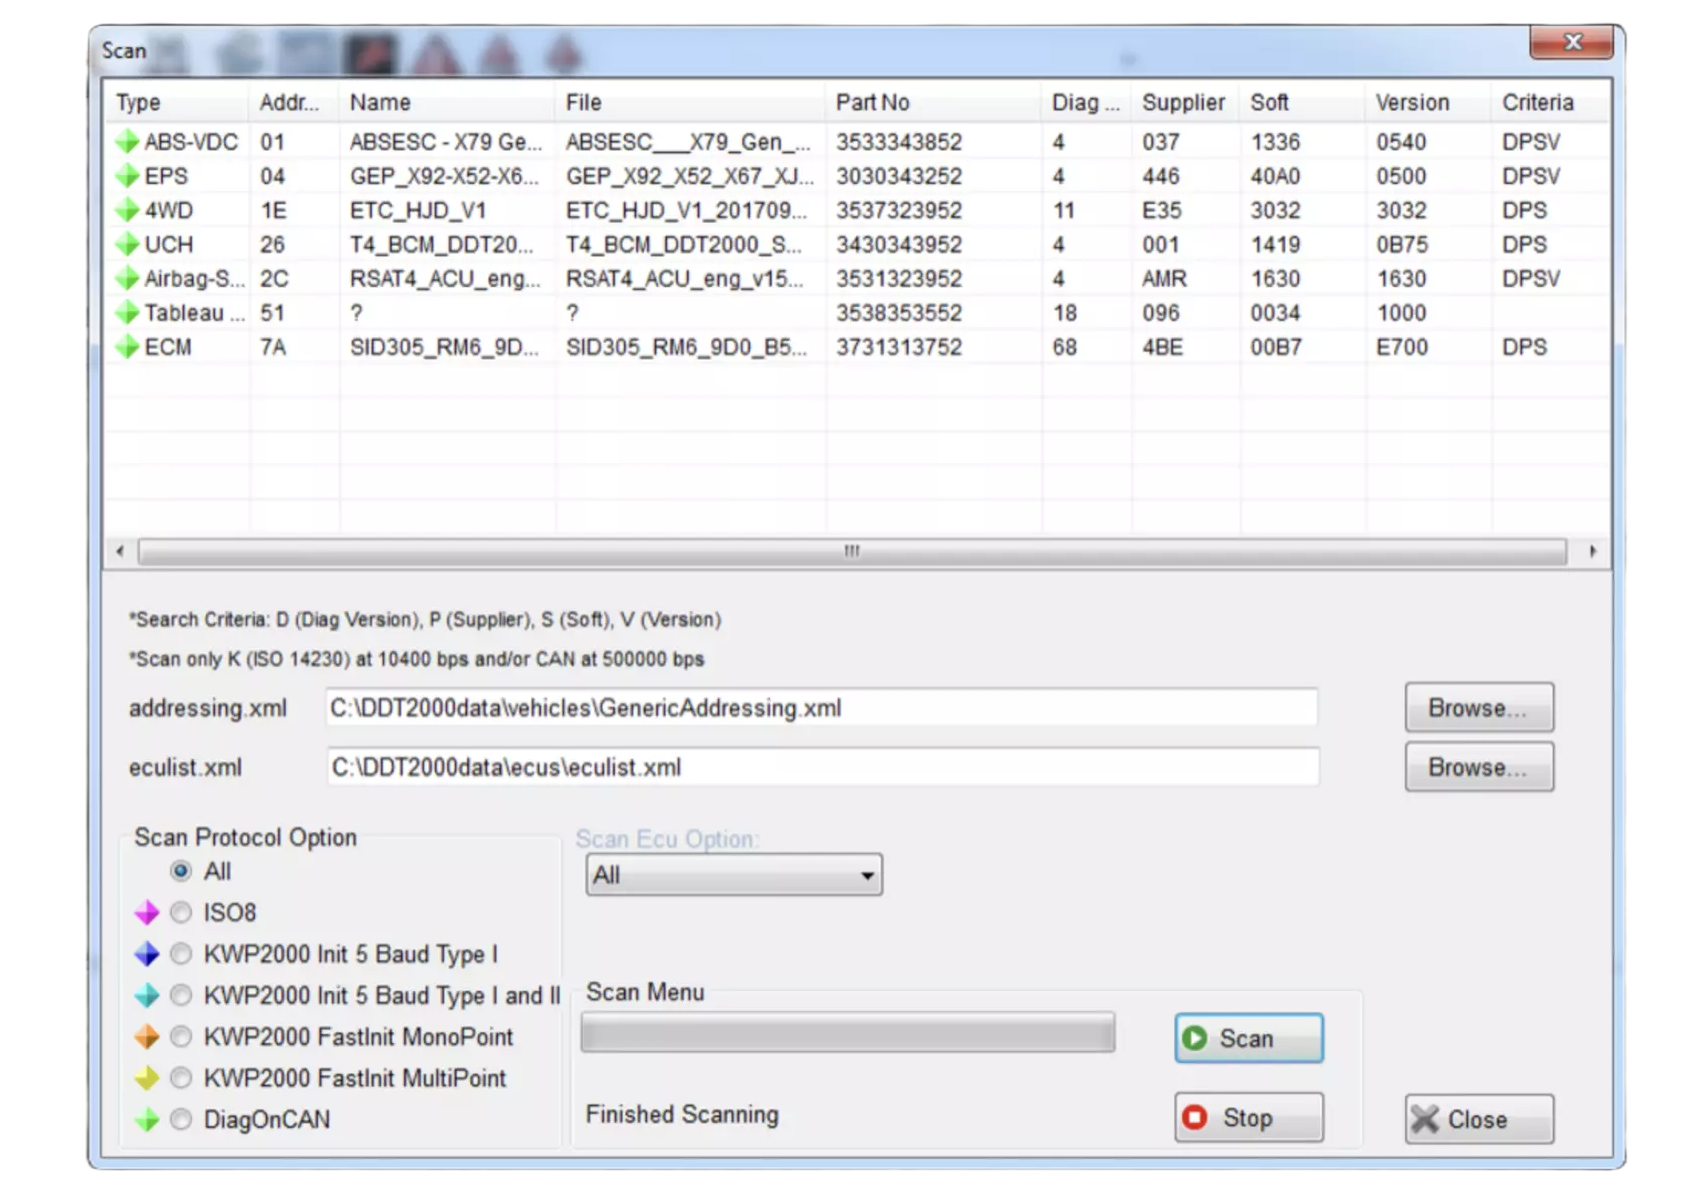Choose KWP2000 Init 5 Baud Type I radio
This screenshot has width=1694, height=1189.
click(x=181, y=954)
